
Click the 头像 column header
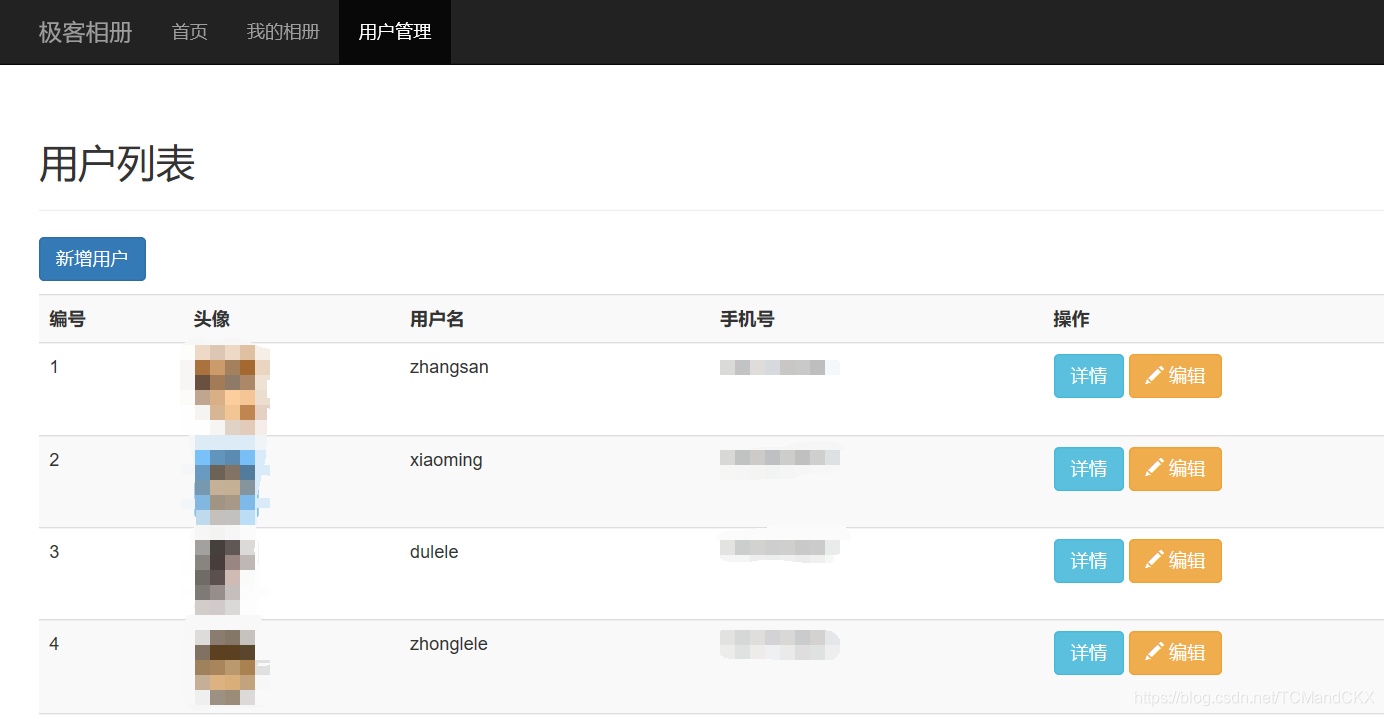212,319
